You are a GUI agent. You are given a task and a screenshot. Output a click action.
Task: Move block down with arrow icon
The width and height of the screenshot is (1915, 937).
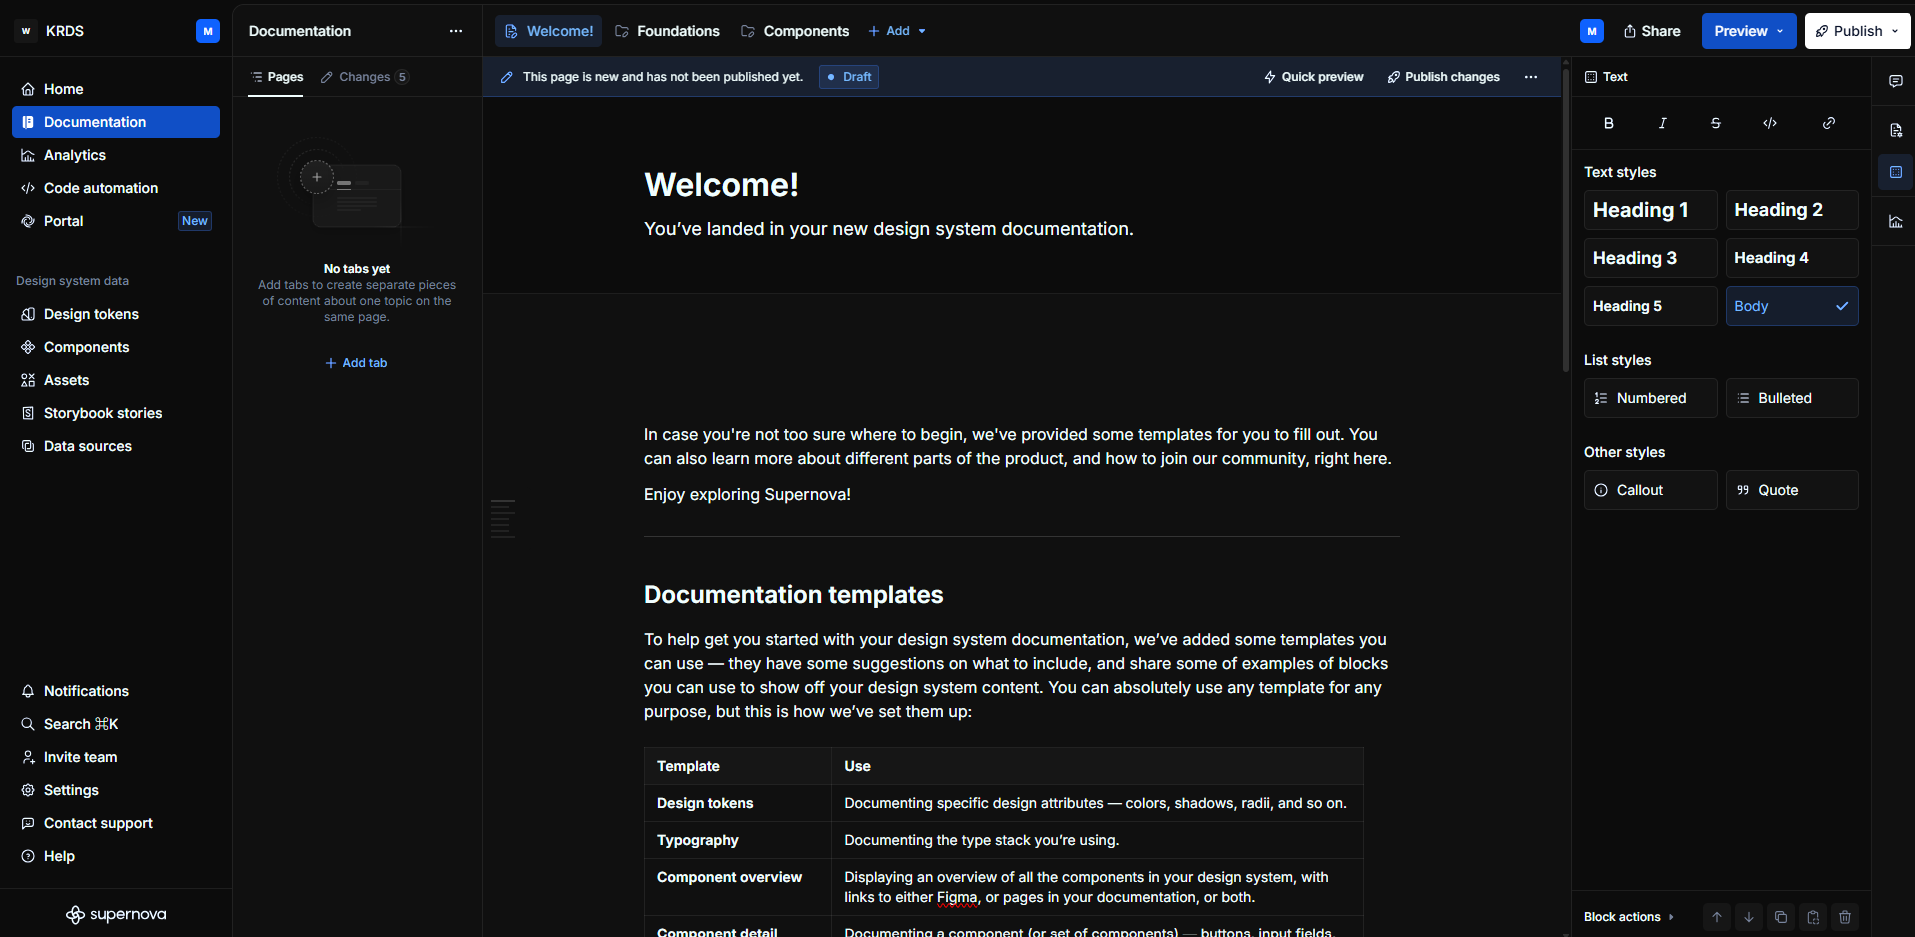click(x=1749, y=917)
